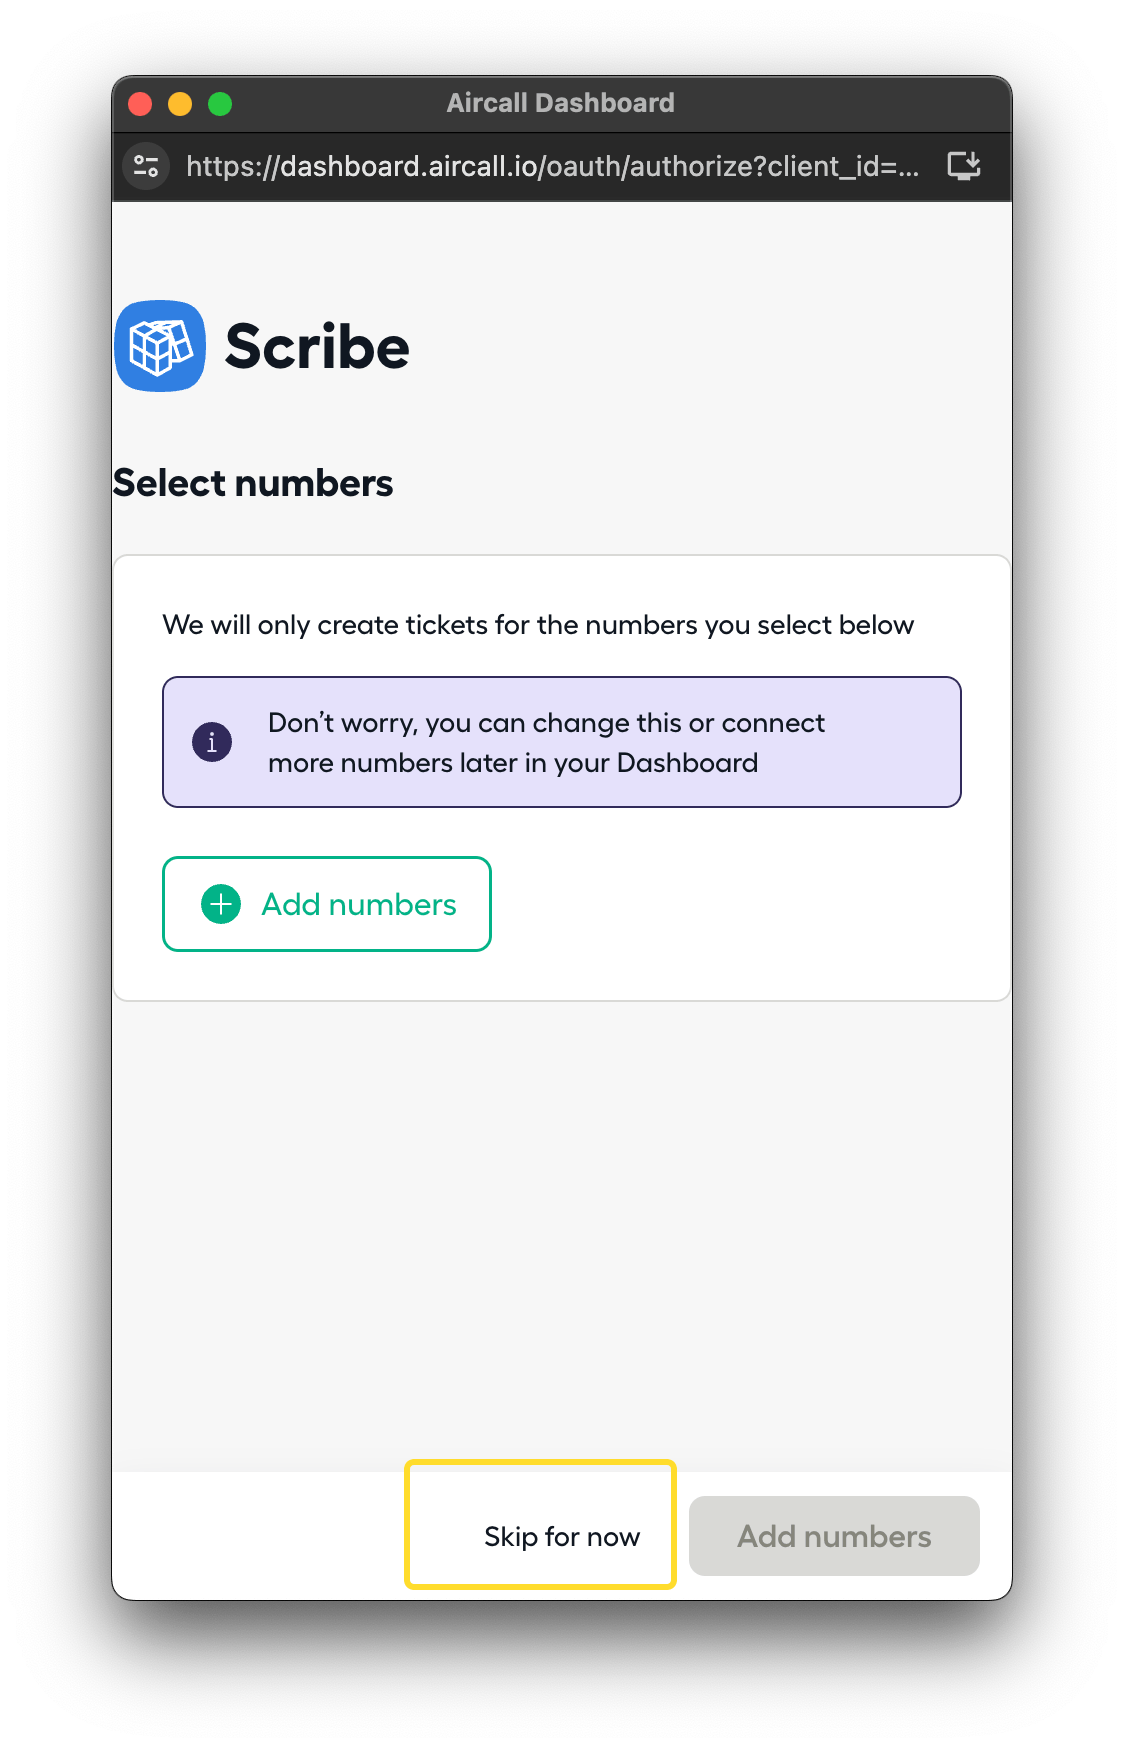Open site information icon in address bar

[146, 166]
